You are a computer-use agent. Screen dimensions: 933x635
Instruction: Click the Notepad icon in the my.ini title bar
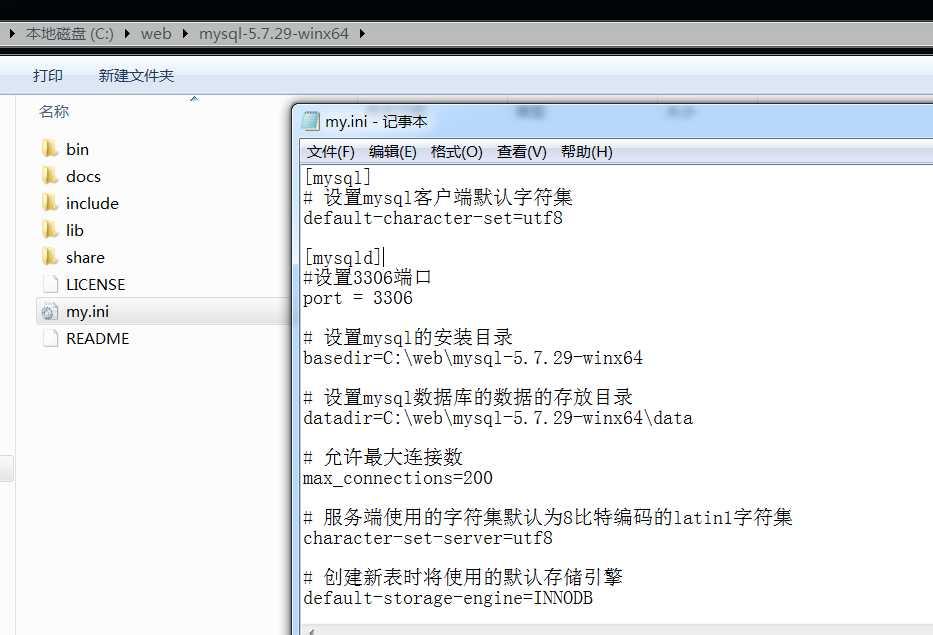(311, 121)
